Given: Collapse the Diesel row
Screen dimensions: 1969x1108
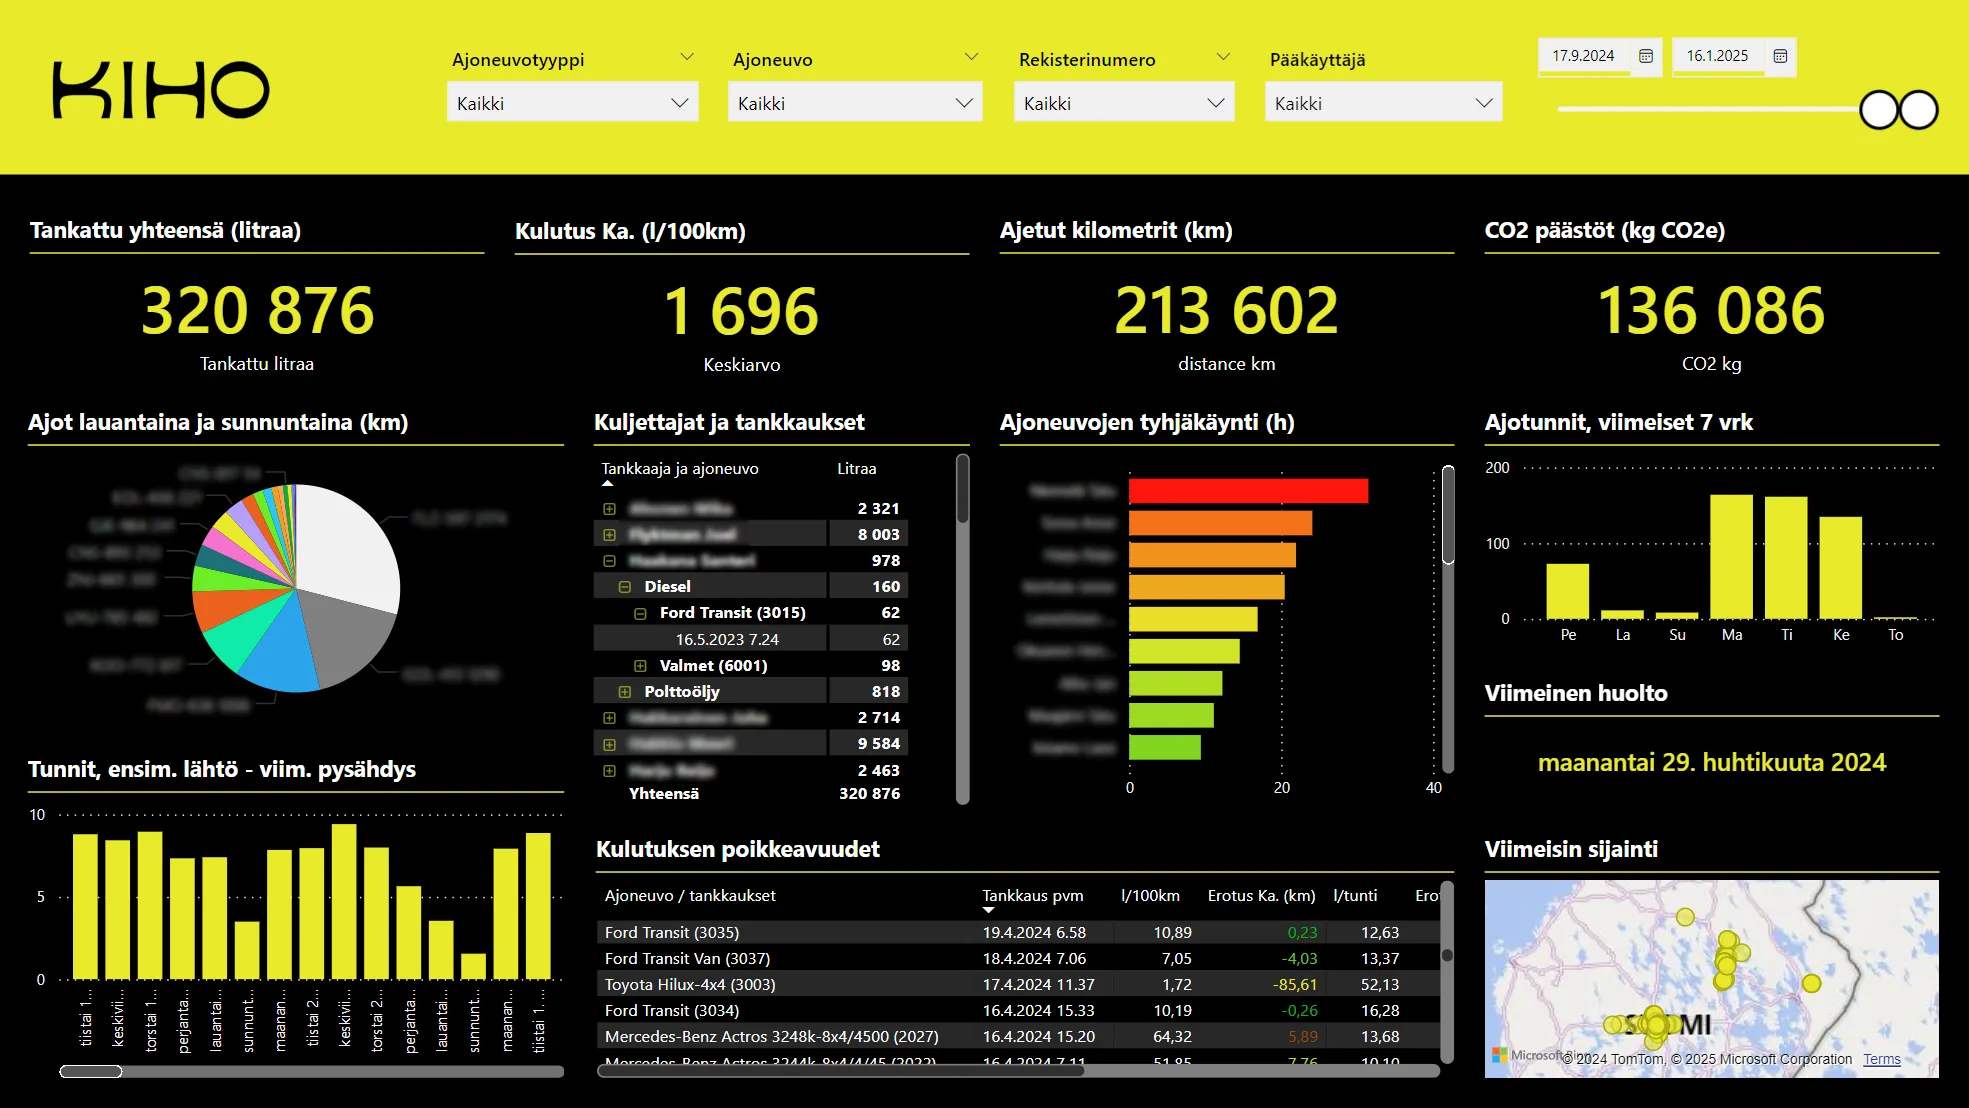Looking at the screenshot, I should tap(625, 587).
